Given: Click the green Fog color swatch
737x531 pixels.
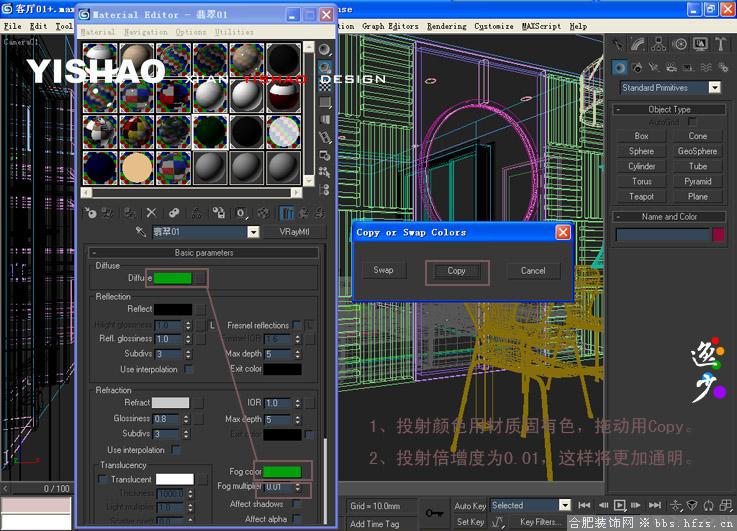Looking at the screenshot, I should pyautogui.click(x=282, y=471).
